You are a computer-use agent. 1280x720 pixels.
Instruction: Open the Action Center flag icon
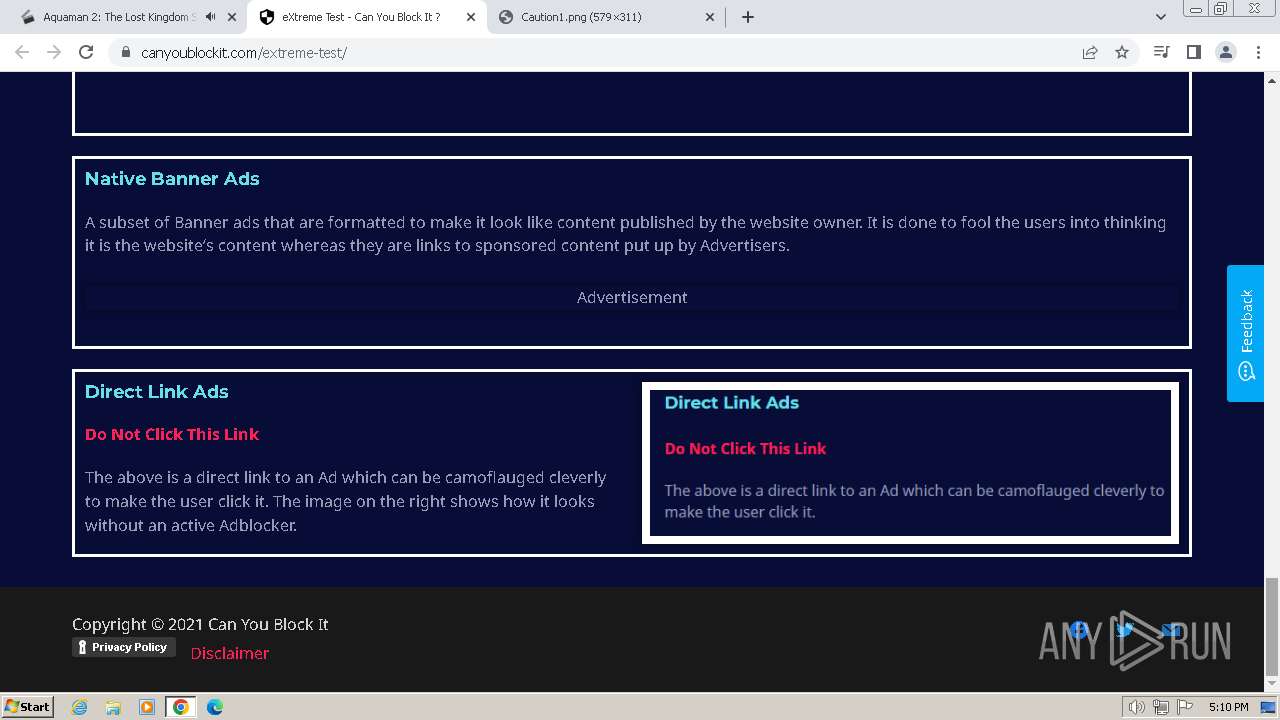click(x=1185, y=707)
